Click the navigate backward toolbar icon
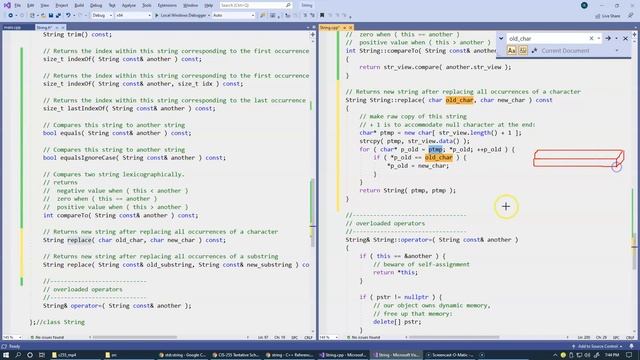Screen dimensions: 640x360 coord(10,16)
